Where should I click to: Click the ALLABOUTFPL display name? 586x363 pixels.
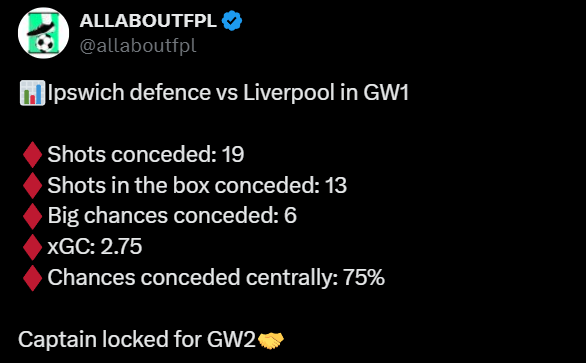148,21
